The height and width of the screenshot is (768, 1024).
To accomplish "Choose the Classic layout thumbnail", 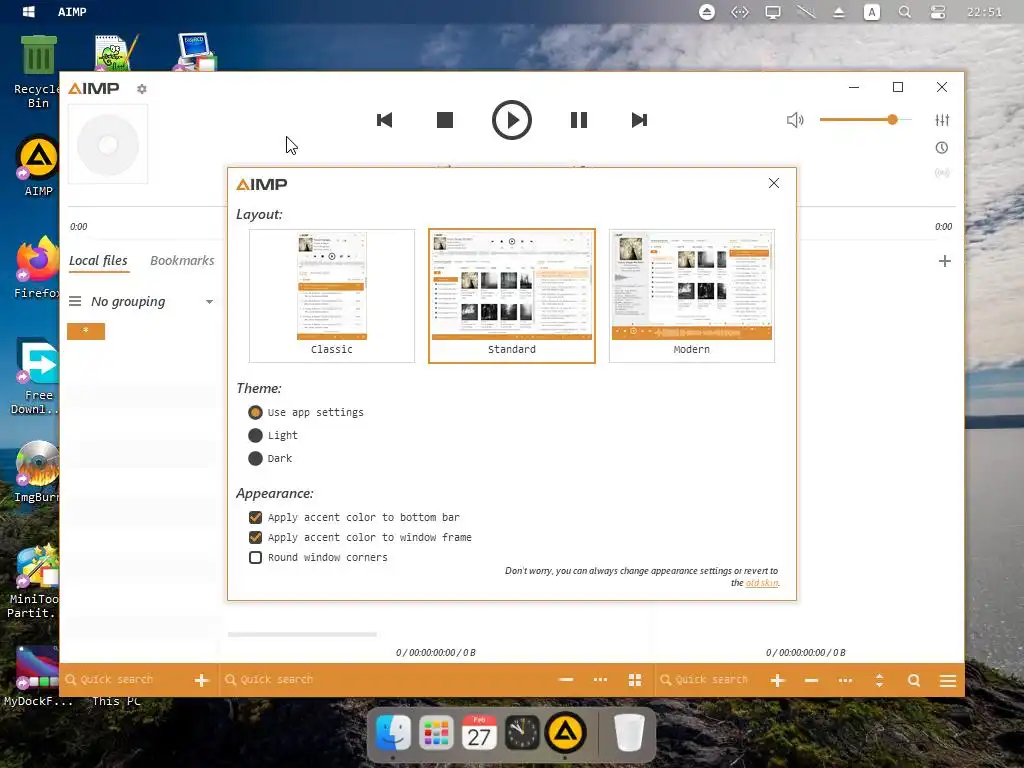I will pos(332,296).
